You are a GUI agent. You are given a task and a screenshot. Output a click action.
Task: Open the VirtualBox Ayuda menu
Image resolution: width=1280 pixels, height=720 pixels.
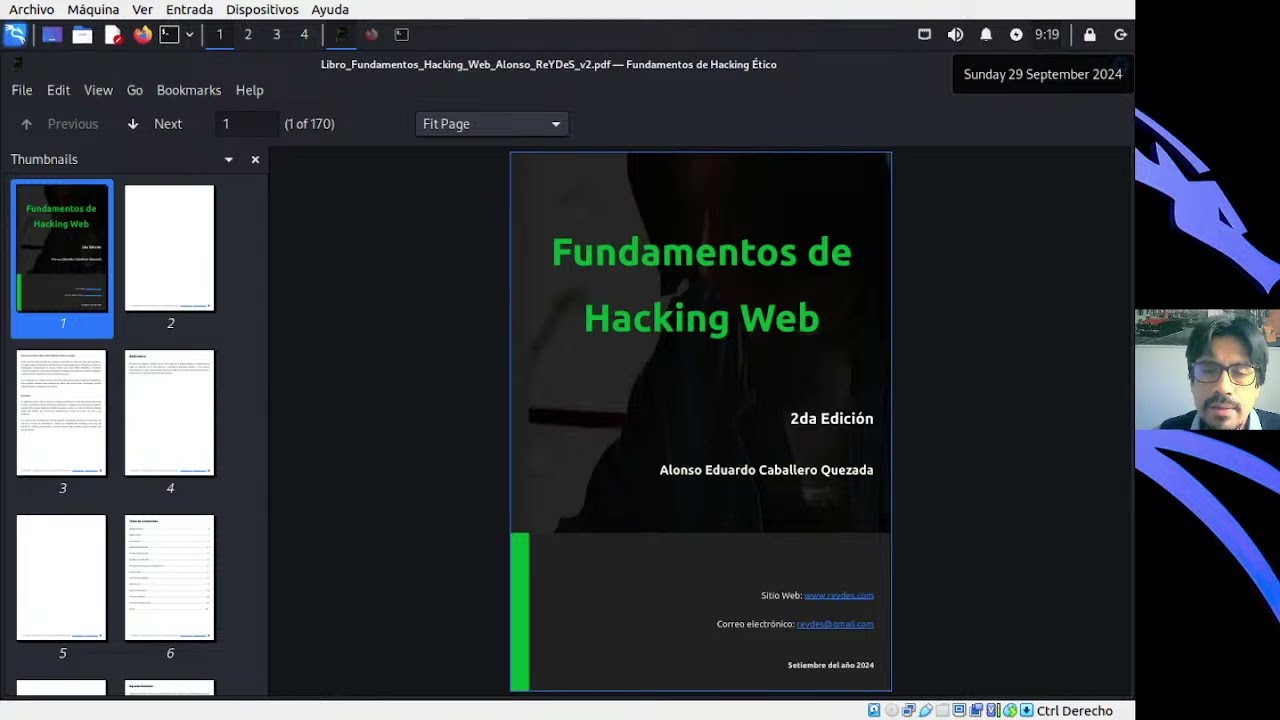tap(330, 9)
